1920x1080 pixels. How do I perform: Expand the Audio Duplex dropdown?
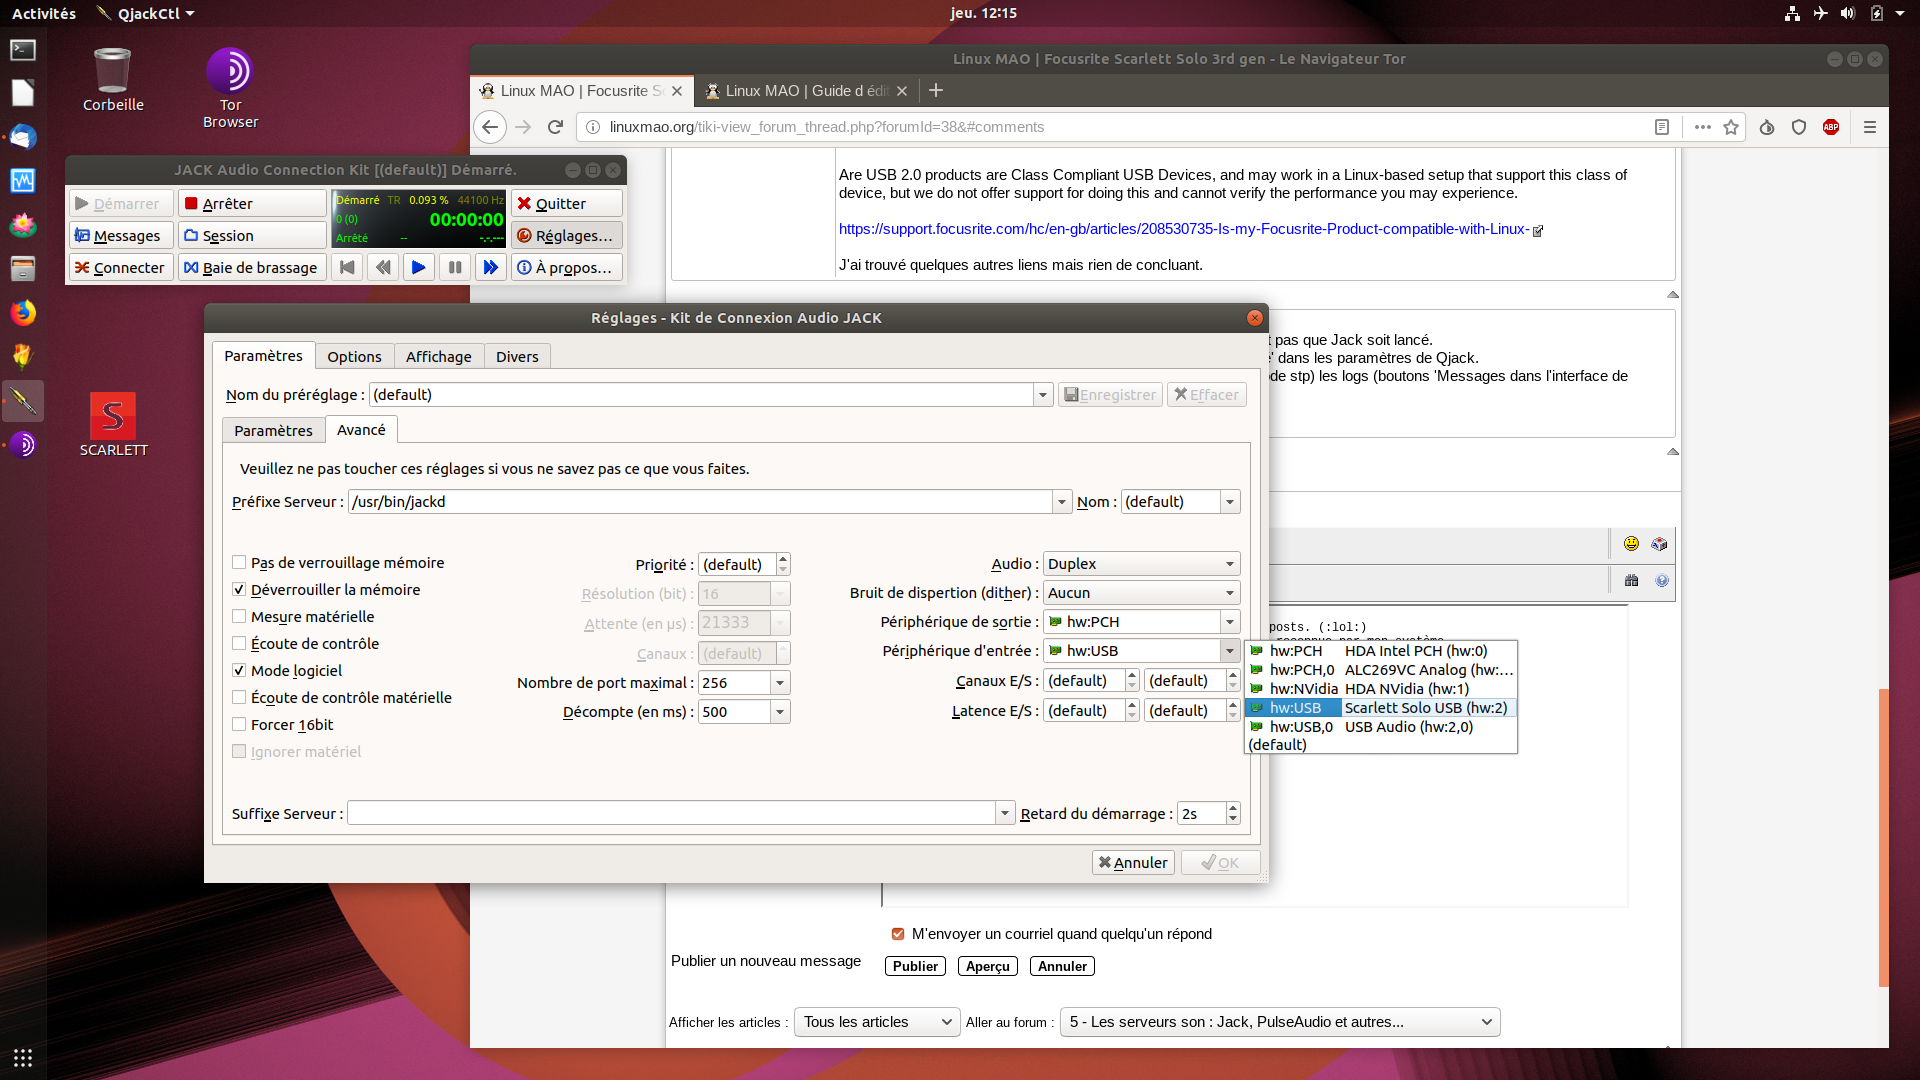pyautogui.click(x=1140, y=564)
